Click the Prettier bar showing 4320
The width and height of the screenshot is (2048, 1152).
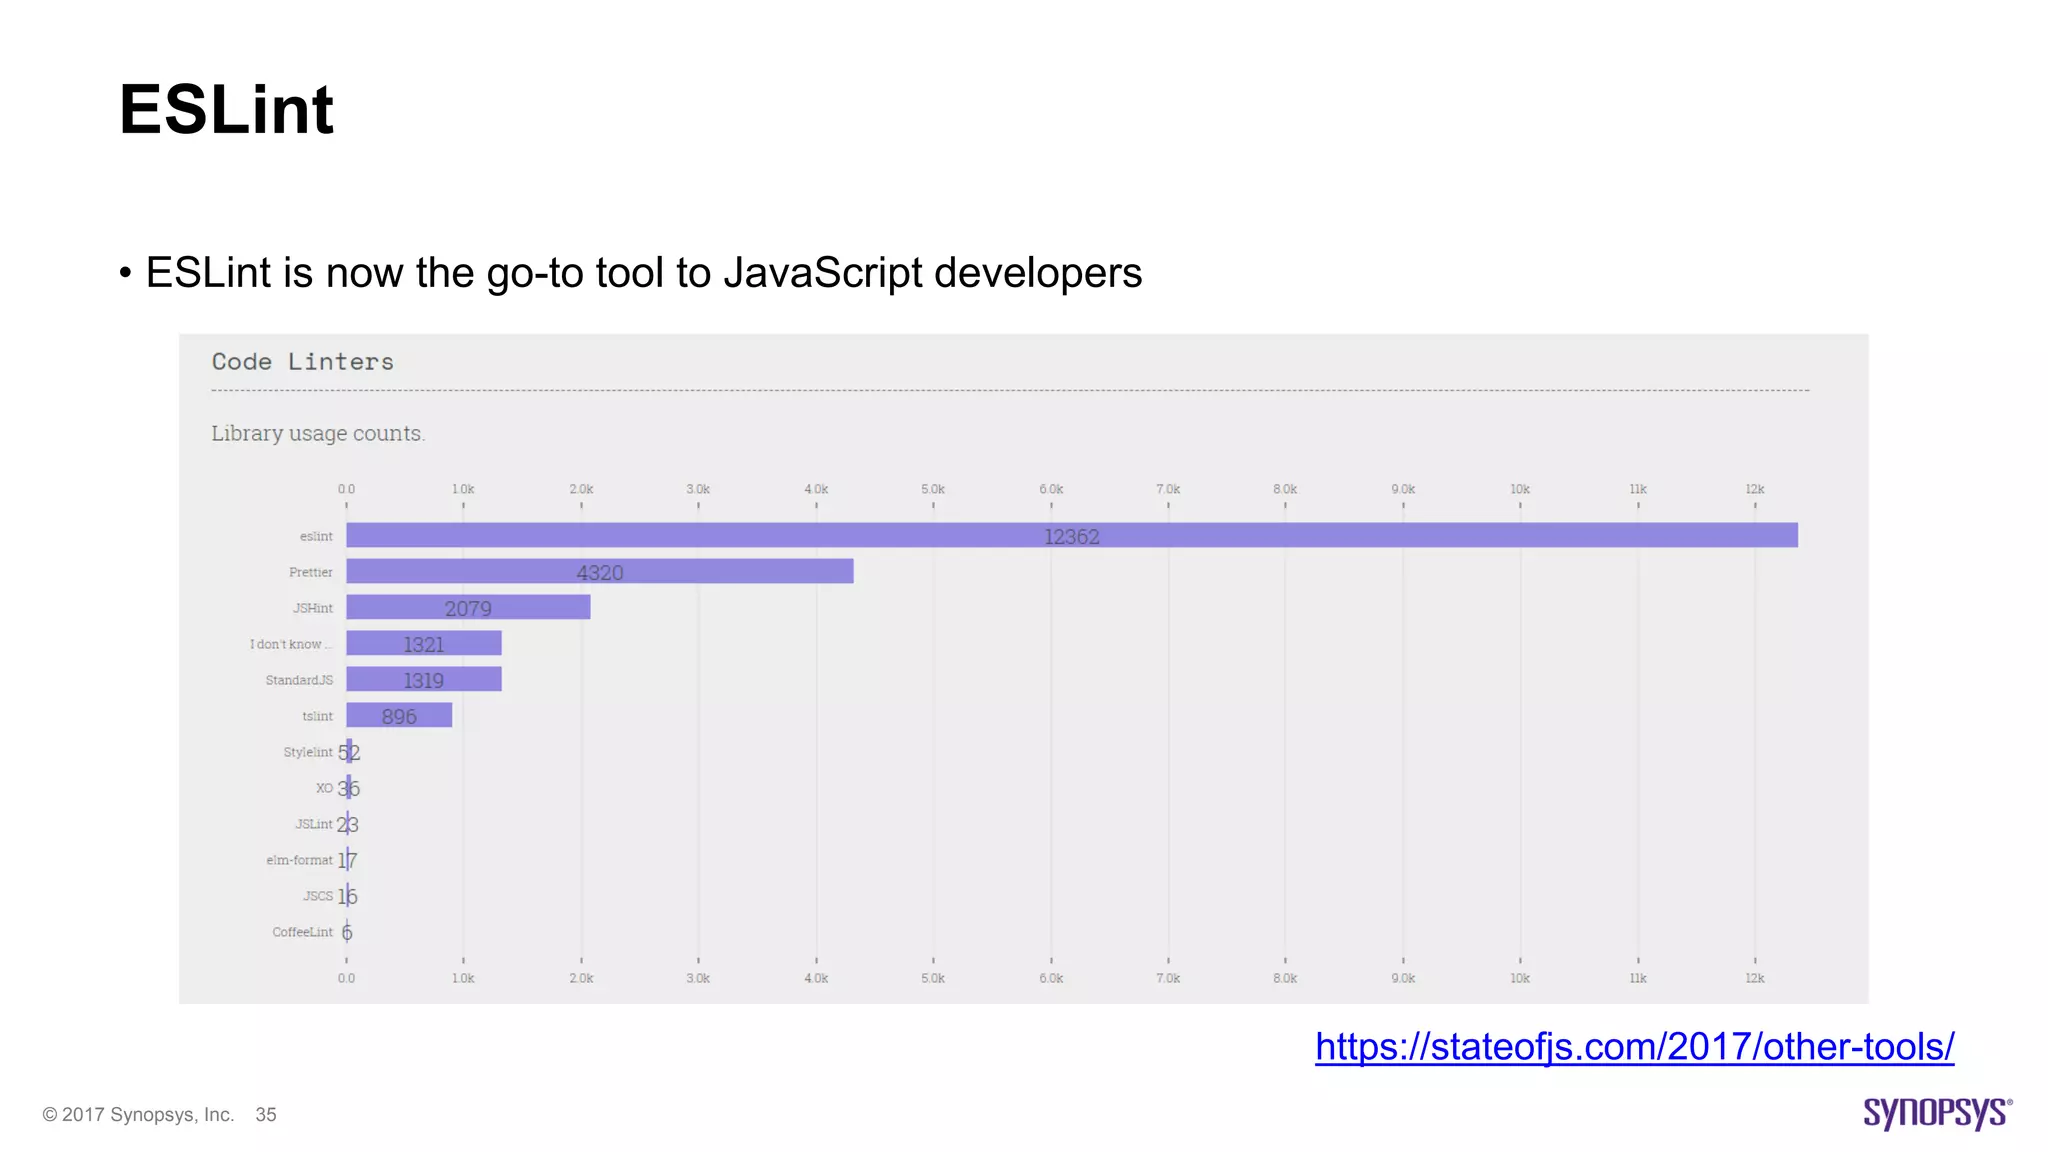pos(600,571)
